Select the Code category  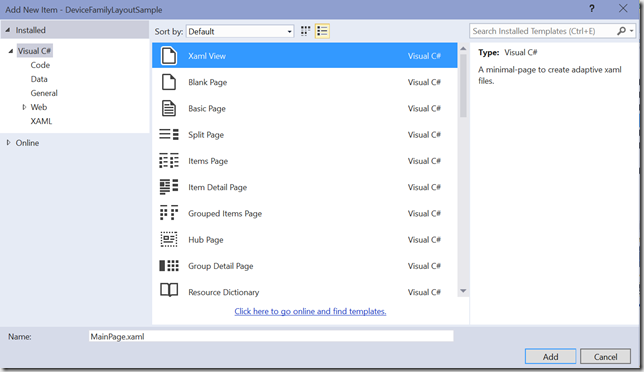tap(40, 65)
